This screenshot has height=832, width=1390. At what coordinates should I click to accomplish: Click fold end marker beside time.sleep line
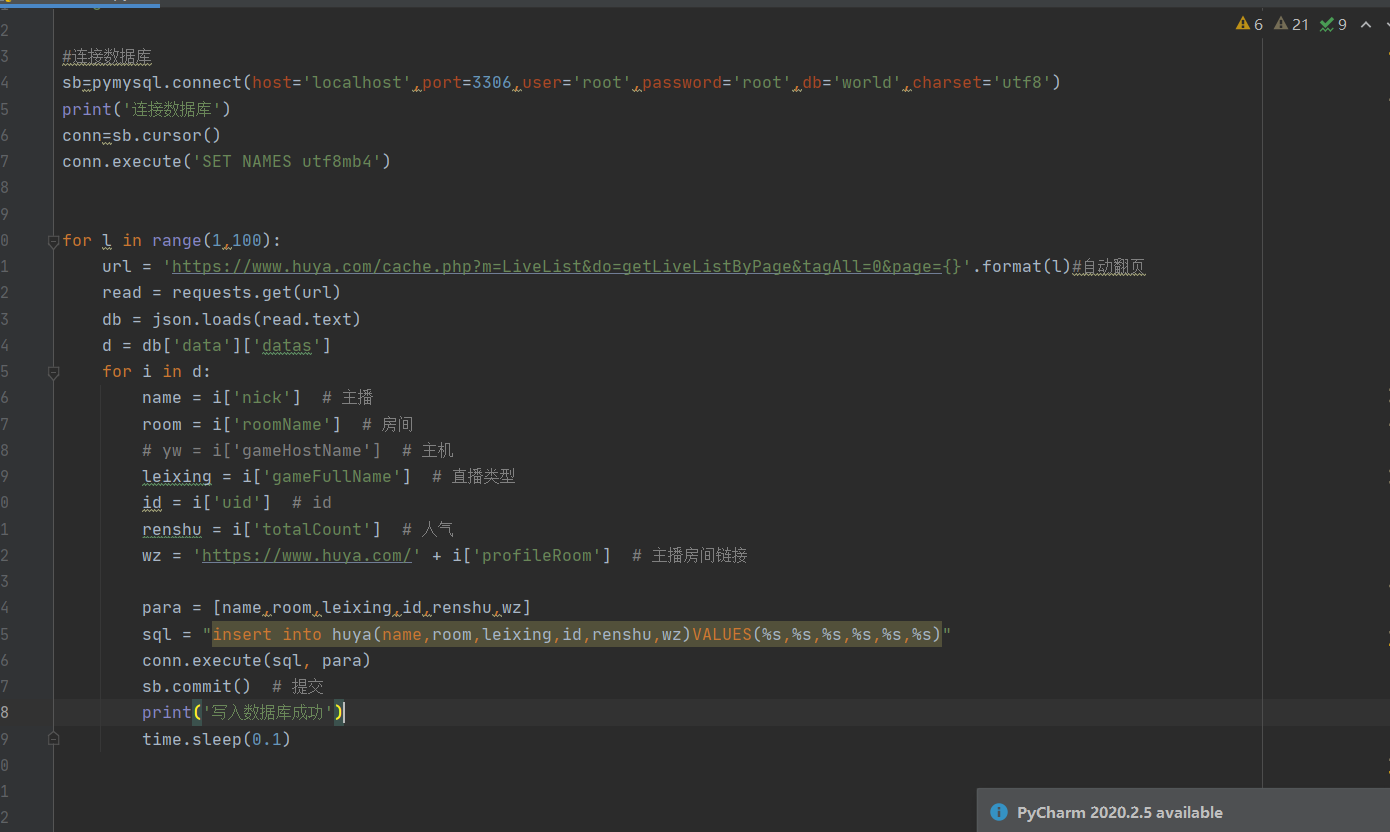53,739
